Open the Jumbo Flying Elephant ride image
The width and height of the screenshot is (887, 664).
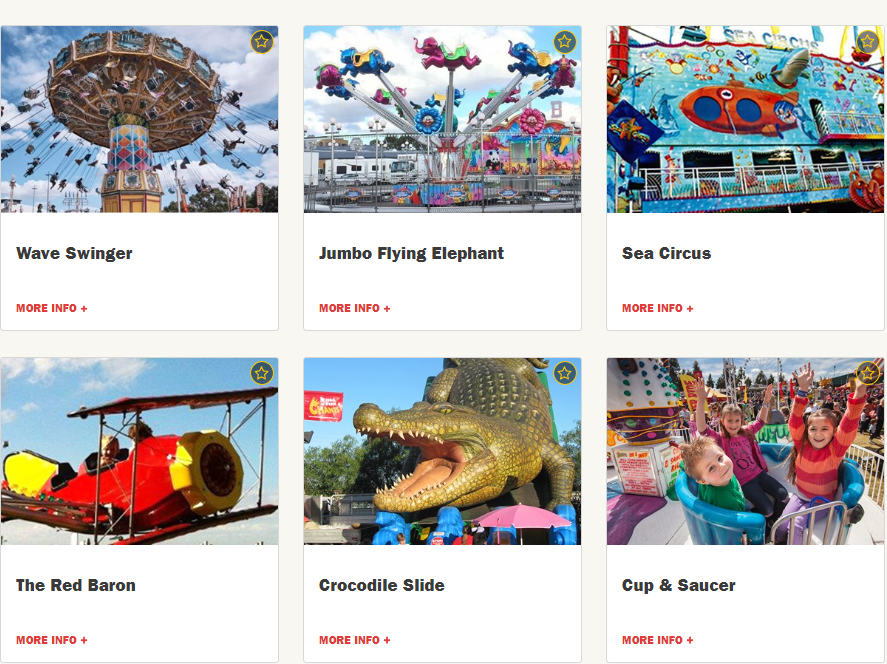(x=442, y=119)
